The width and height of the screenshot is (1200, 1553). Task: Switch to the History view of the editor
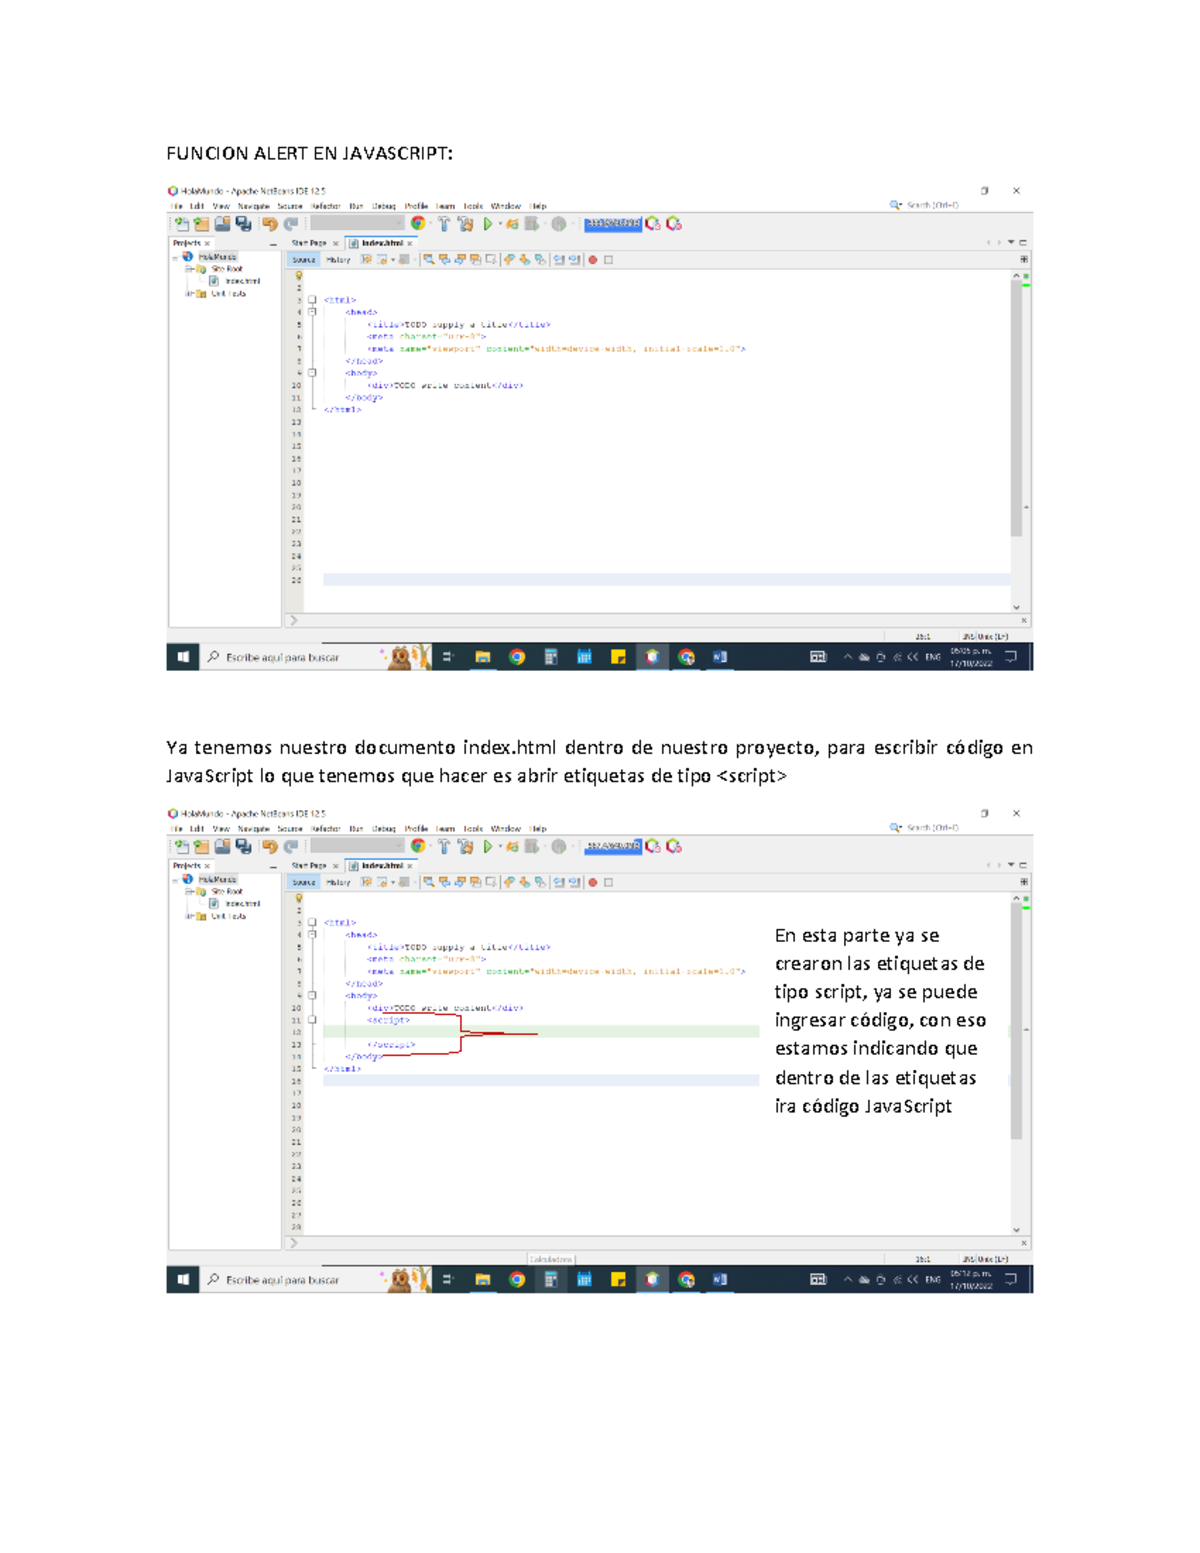[x=339, y=261]
